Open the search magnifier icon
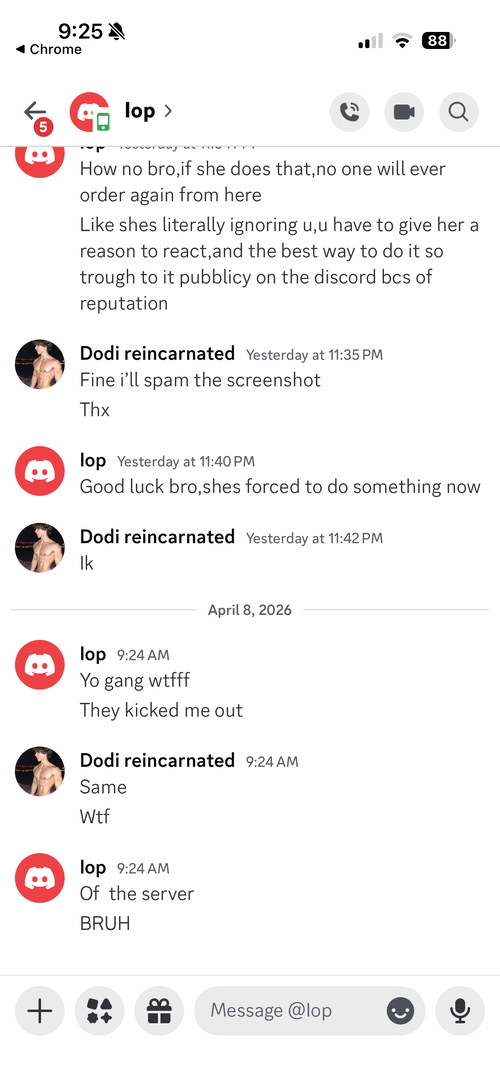The height and width of the screenshot is (1088, 500). pyautogui.click(x=459, y=112)
